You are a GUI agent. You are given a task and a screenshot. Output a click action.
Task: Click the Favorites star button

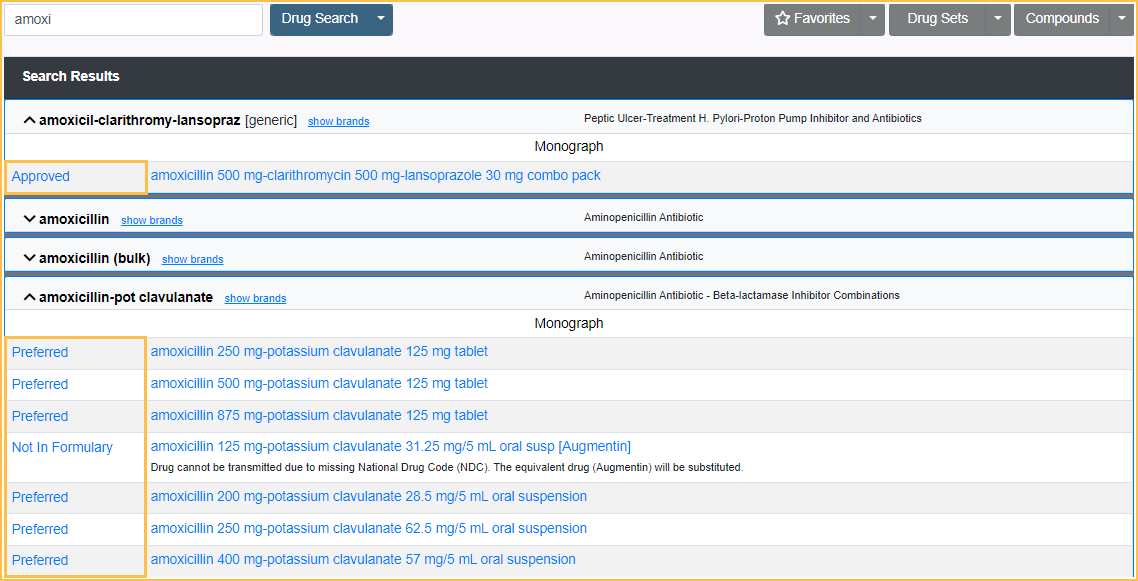coord(812,19)
